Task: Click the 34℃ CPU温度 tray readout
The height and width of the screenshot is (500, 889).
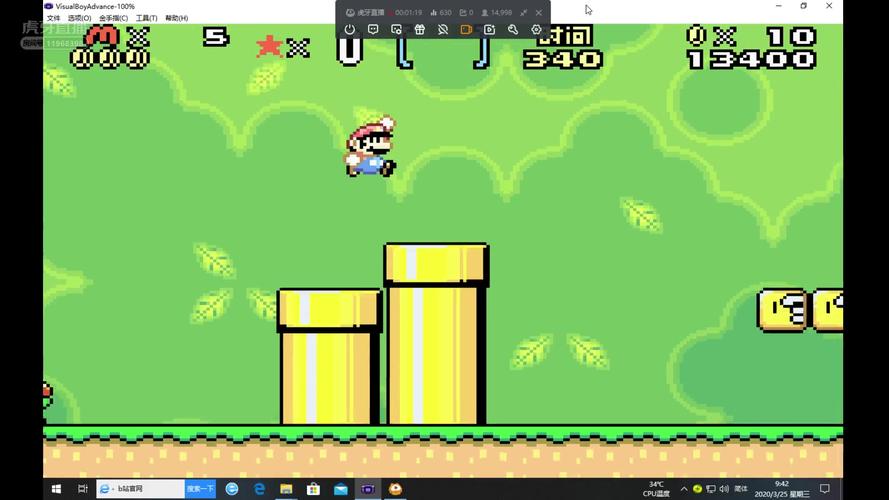Action: 656,489
